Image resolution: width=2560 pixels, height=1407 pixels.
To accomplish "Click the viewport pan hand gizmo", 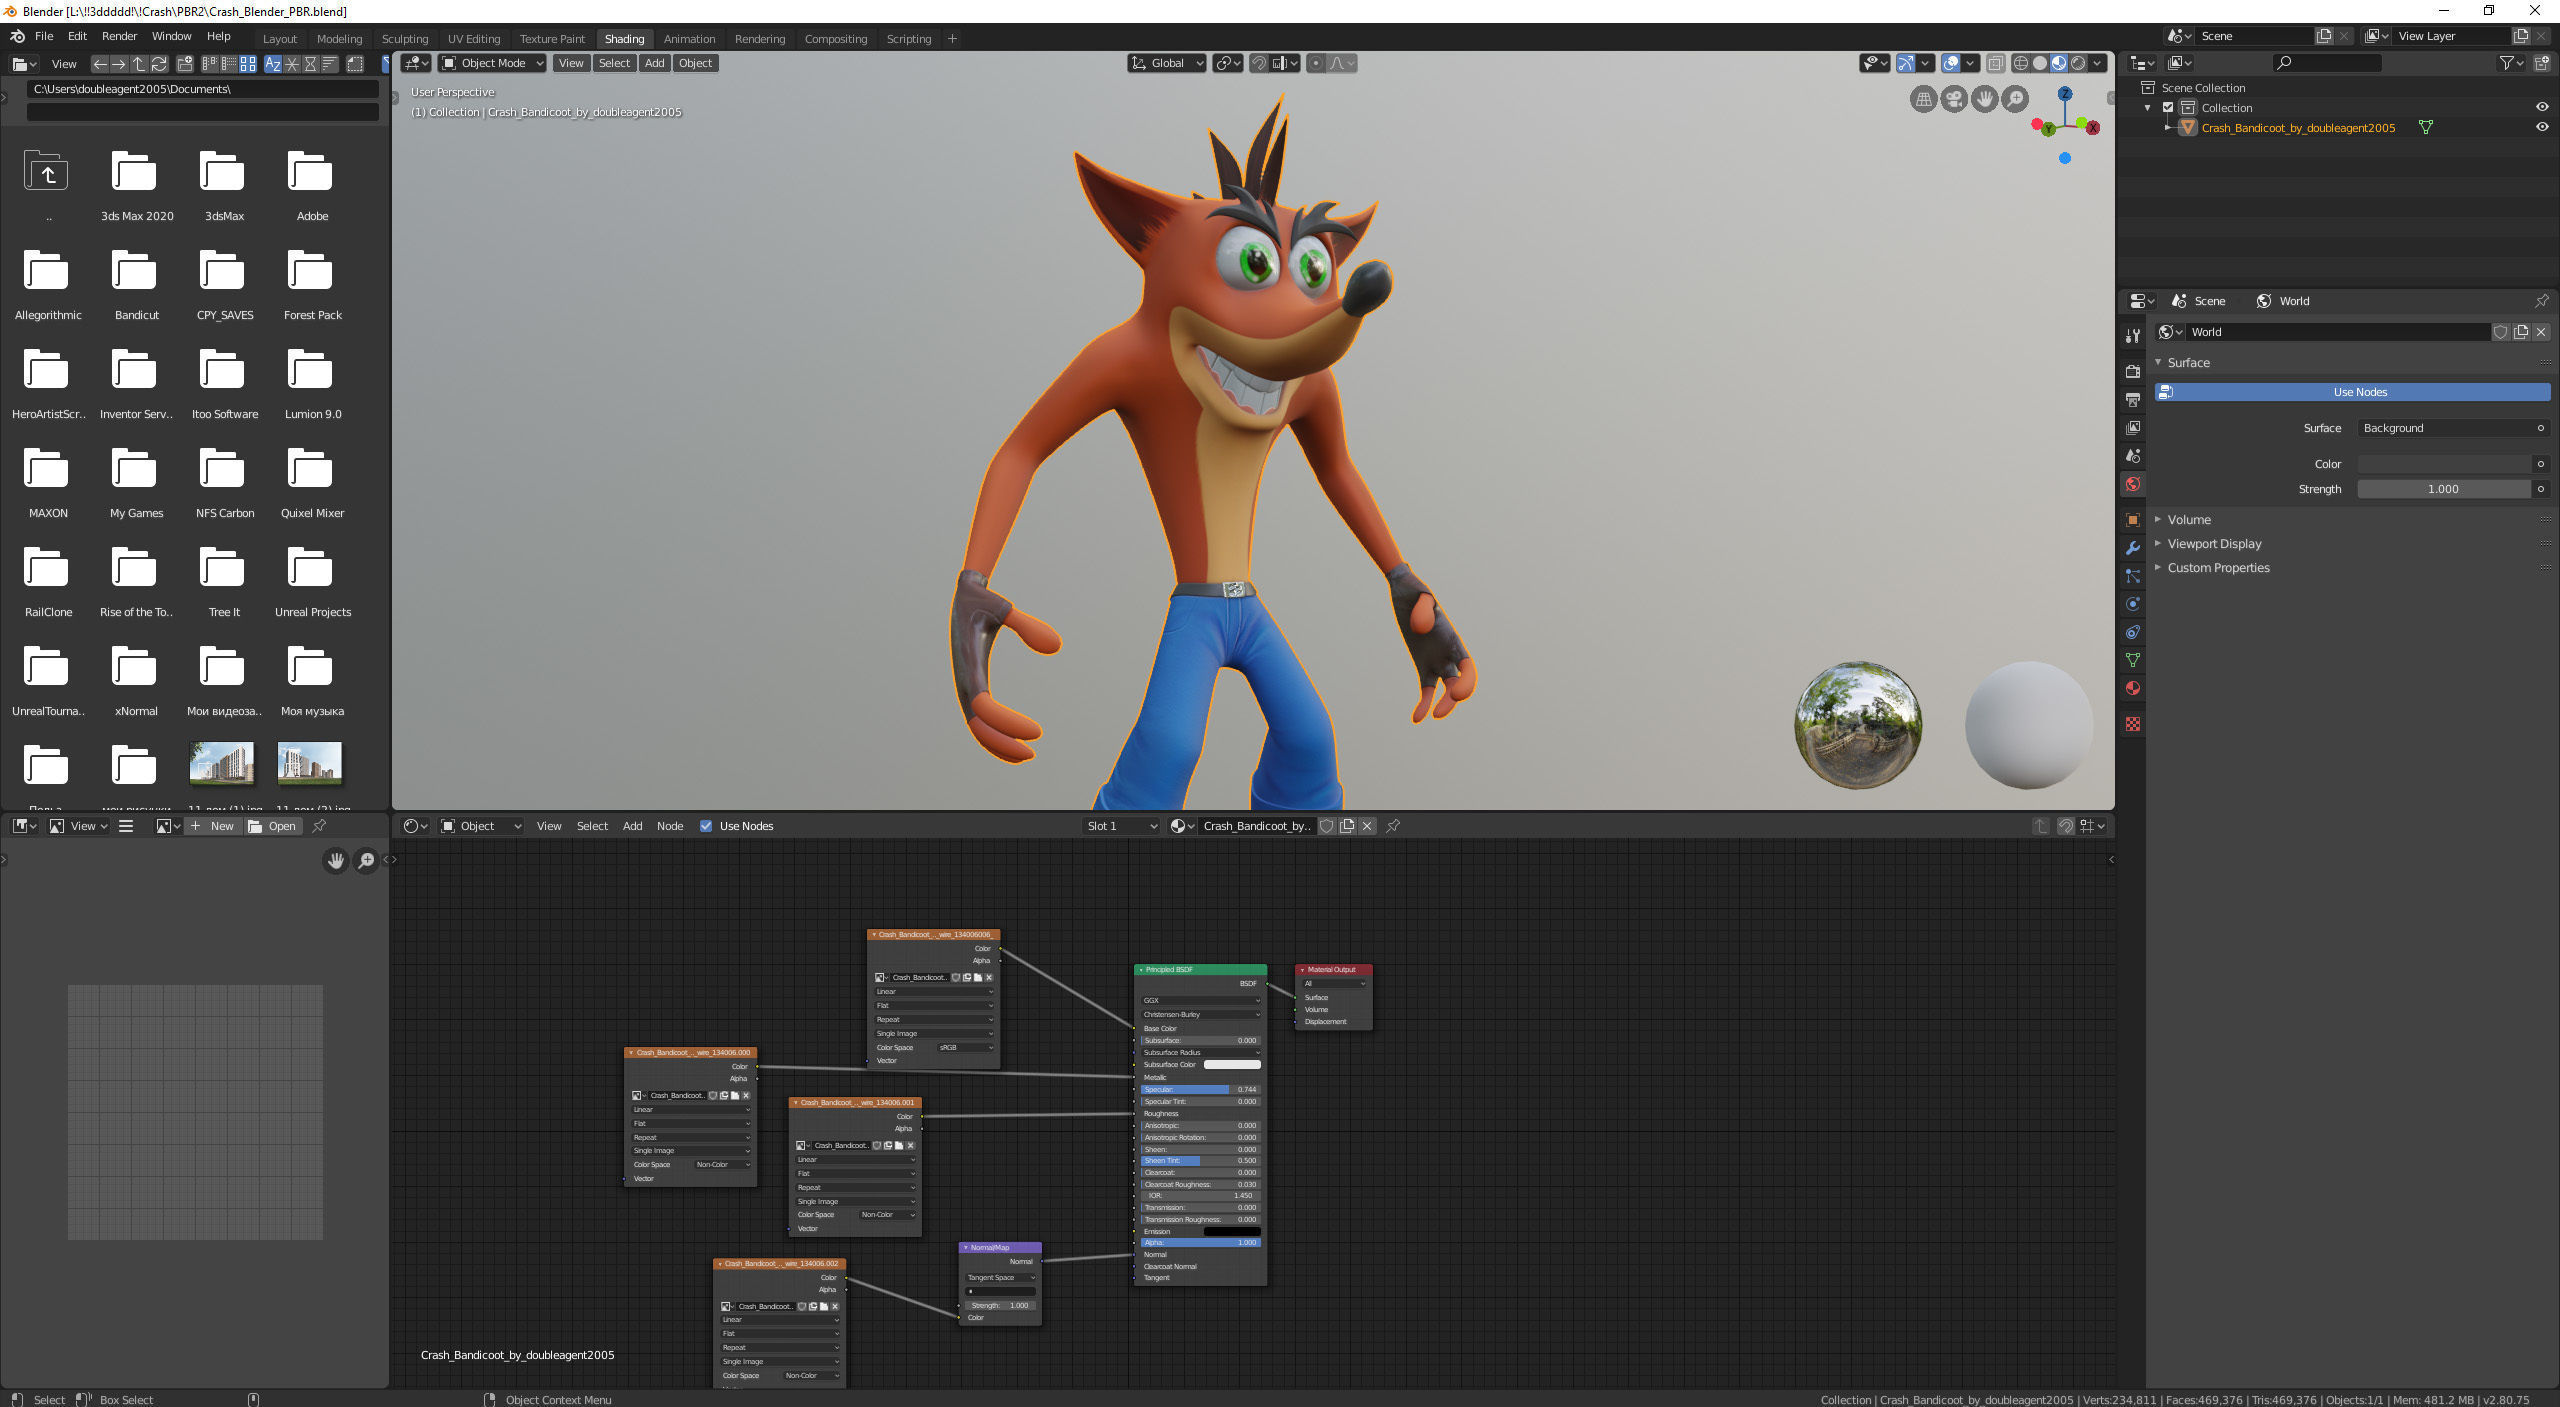I will point(1985,99).
